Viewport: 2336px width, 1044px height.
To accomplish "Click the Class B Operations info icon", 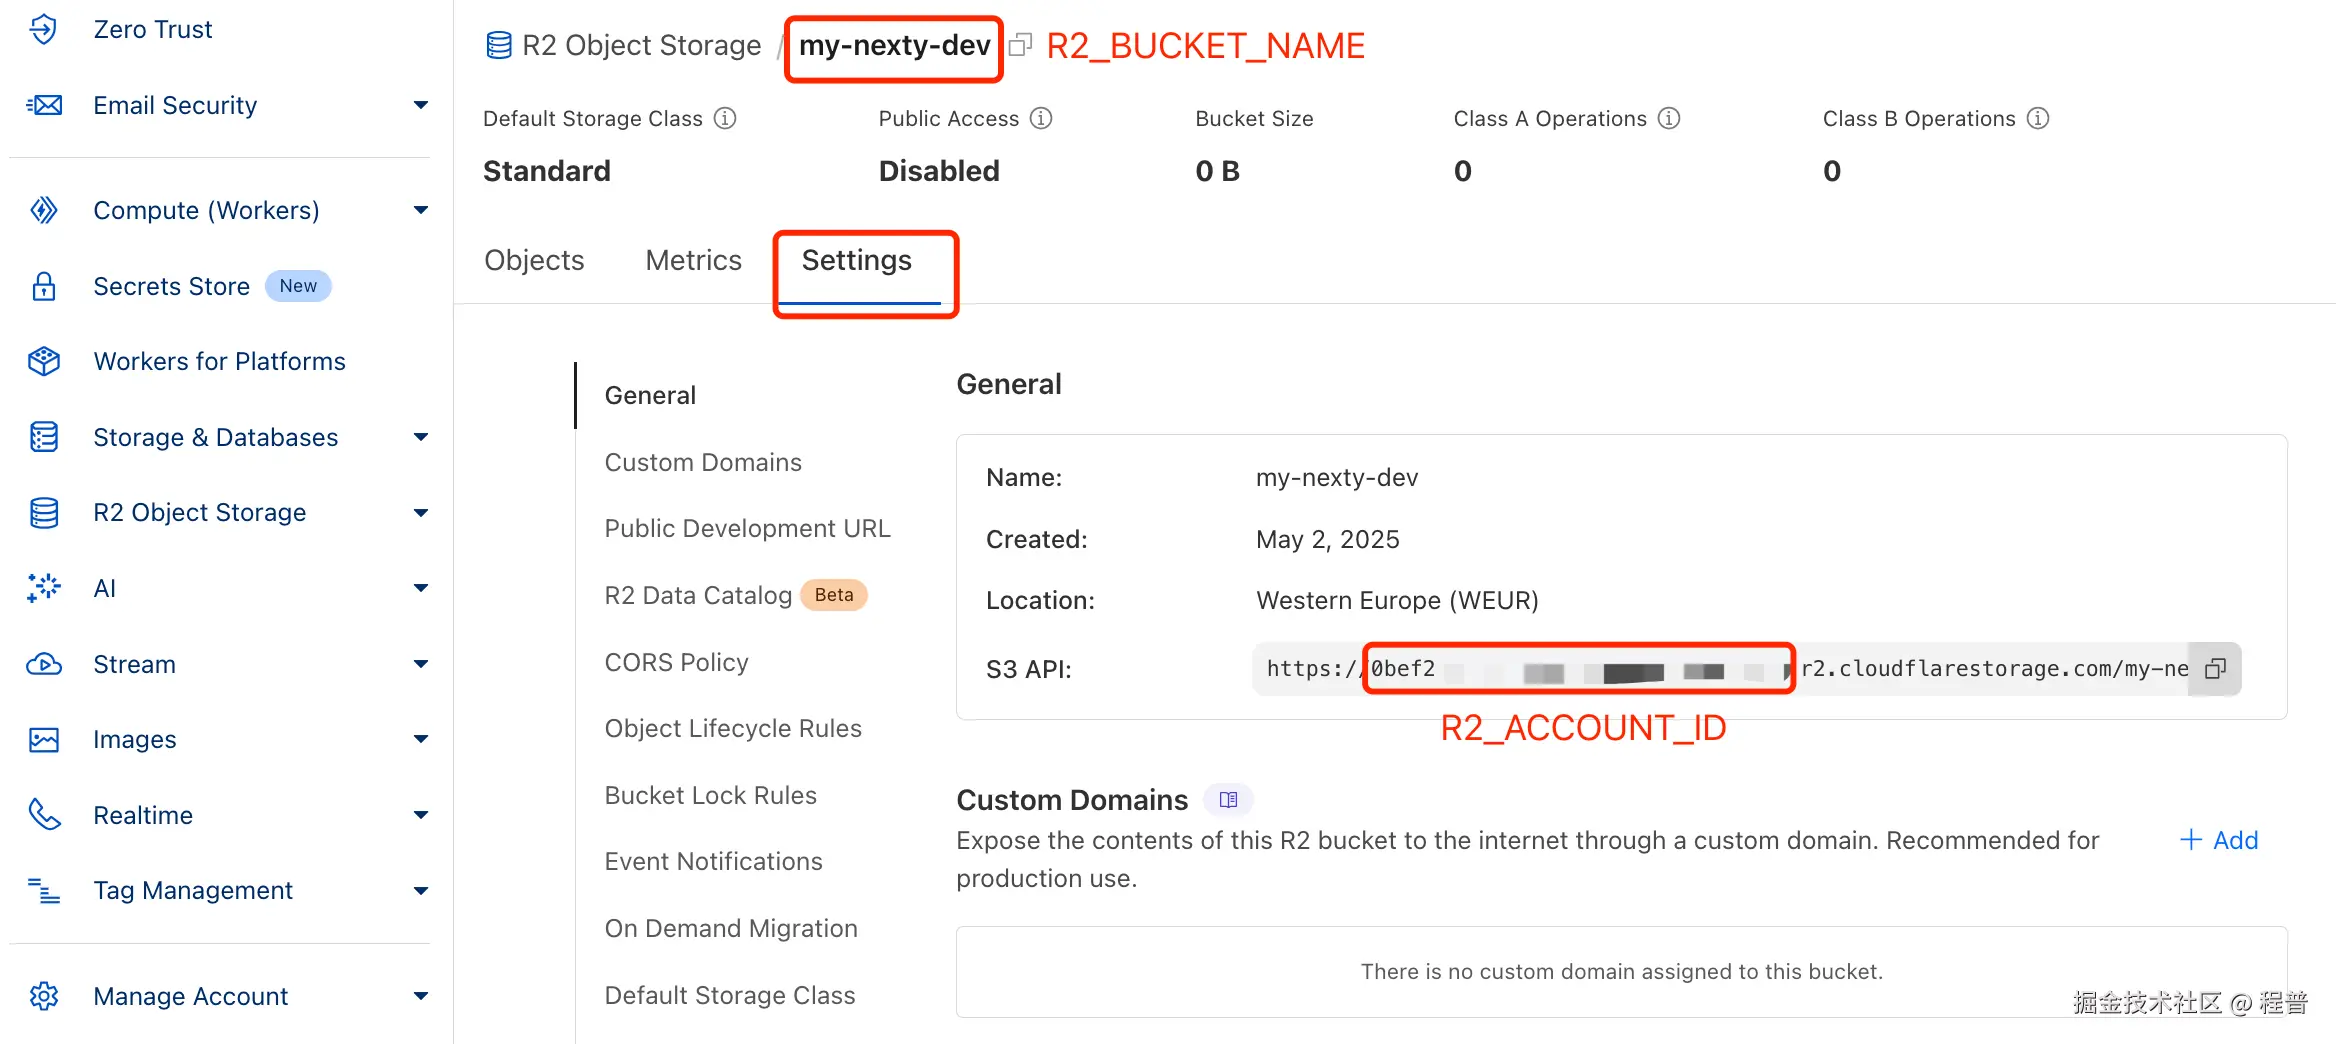I will tap(2038, 119).
